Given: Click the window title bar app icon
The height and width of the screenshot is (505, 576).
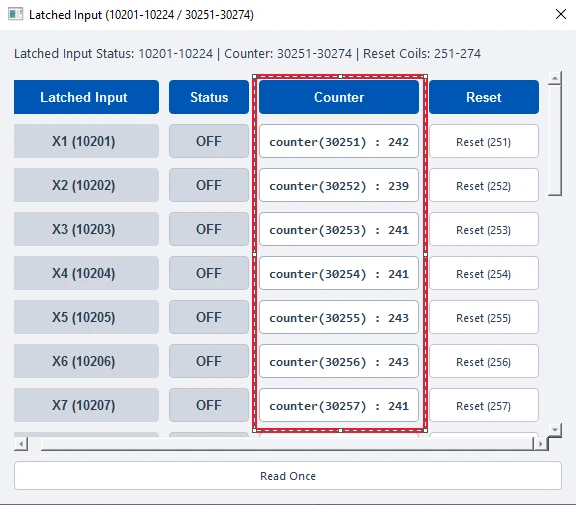Looking at the screenshot, I should [15, 15].
